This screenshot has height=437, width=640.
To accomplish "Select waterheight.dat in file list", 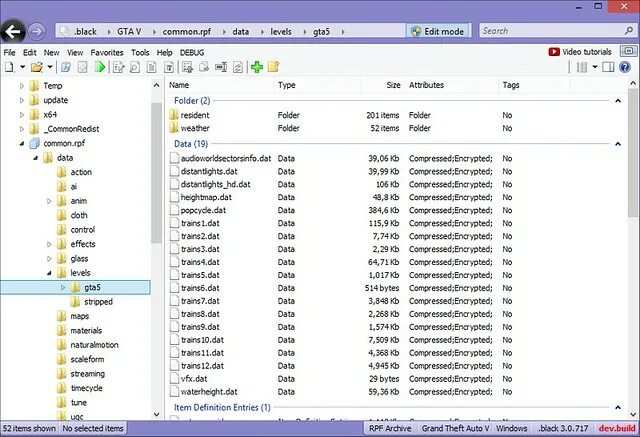I will pos(209,392).
